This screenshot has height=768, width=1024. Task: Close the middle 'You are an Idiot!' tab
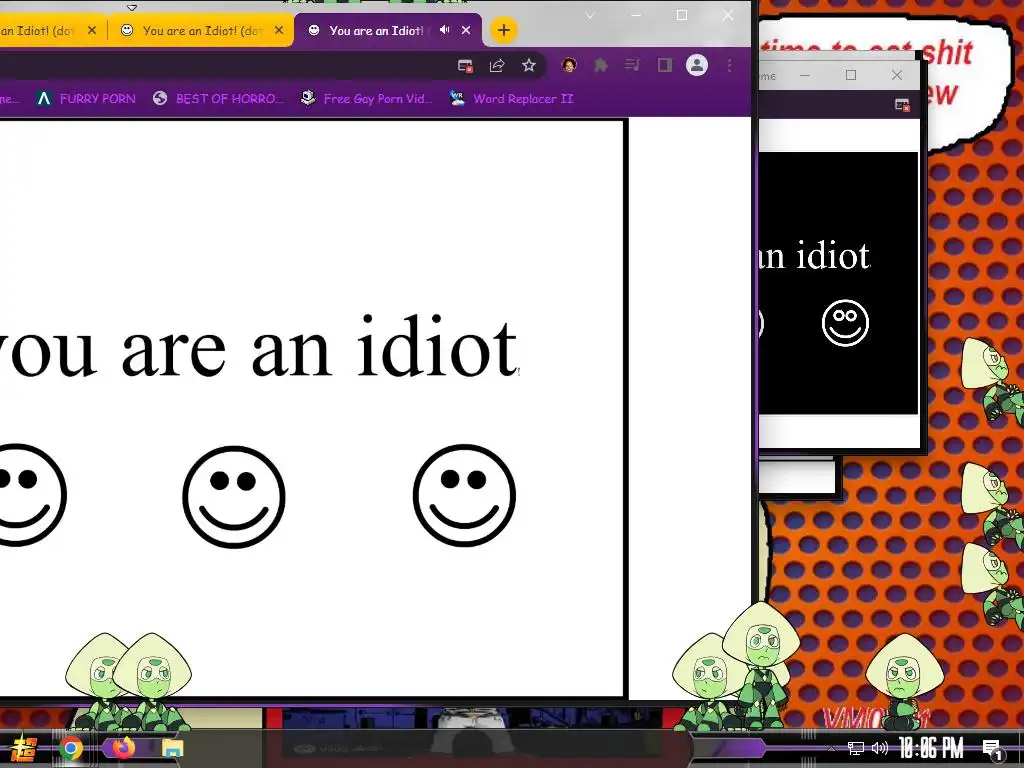pos(279,30)
